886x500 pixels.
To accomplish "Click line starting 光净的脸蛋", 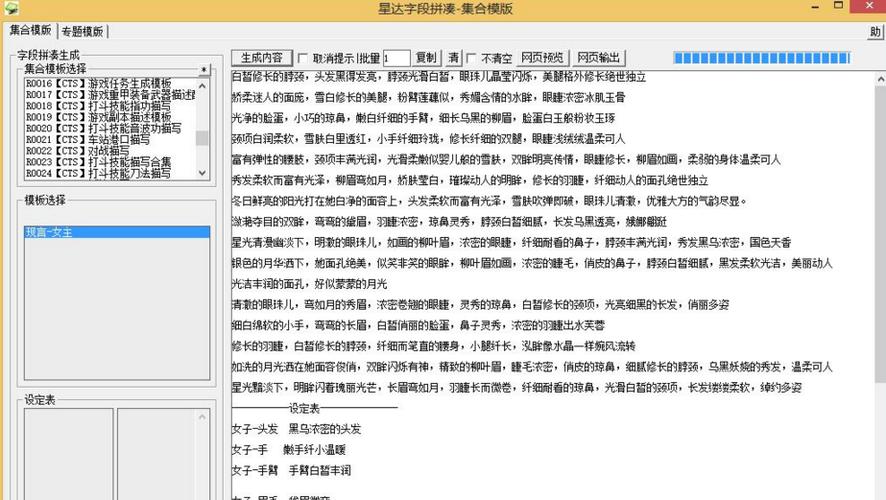I will (423, 118).
